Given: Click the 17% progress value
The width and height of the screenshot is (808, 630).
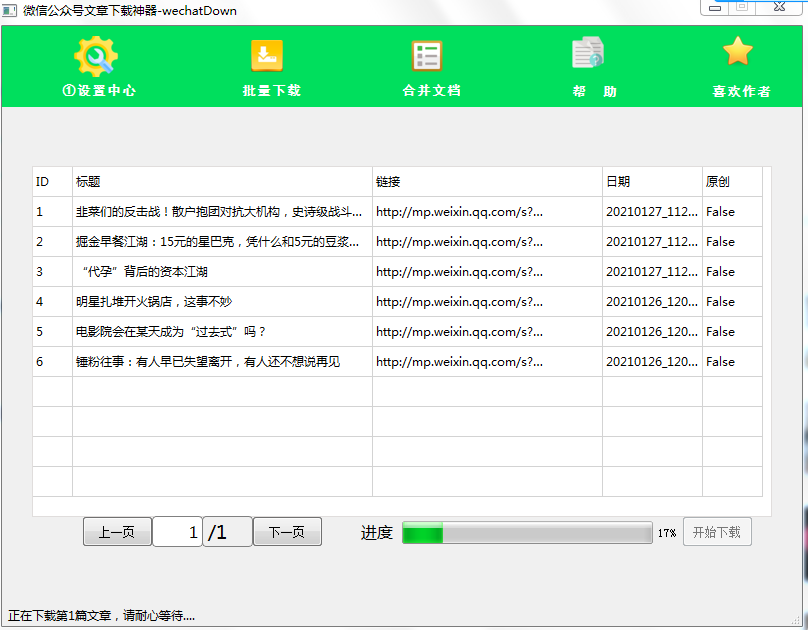Looking at the screenshot, I should 667,533.
